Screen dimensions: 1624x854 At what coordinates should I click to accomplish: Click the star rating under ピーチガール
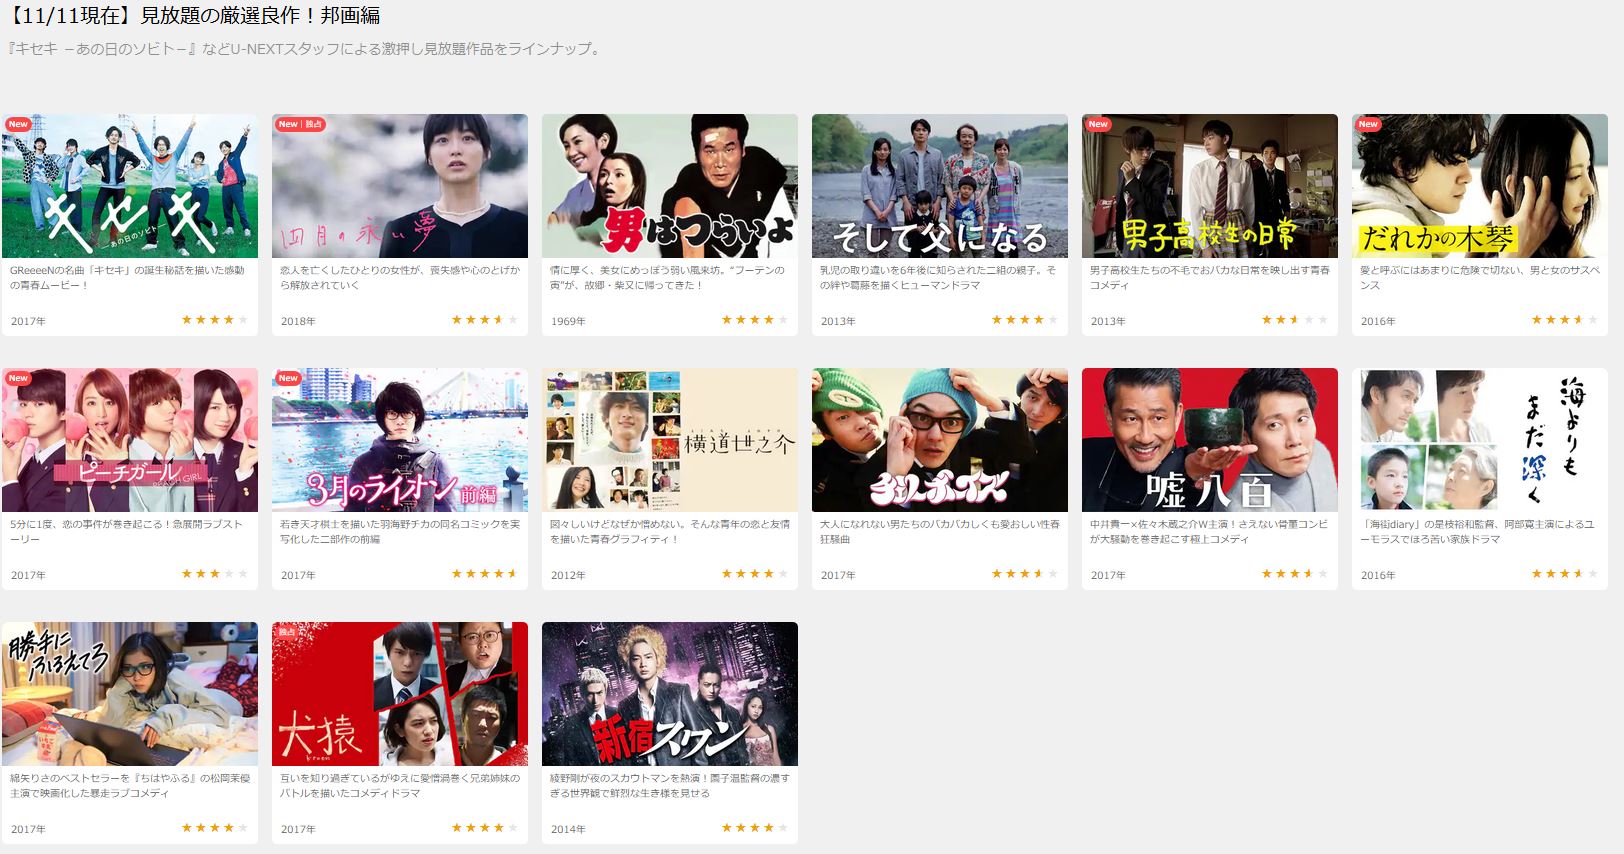[214, 574]
